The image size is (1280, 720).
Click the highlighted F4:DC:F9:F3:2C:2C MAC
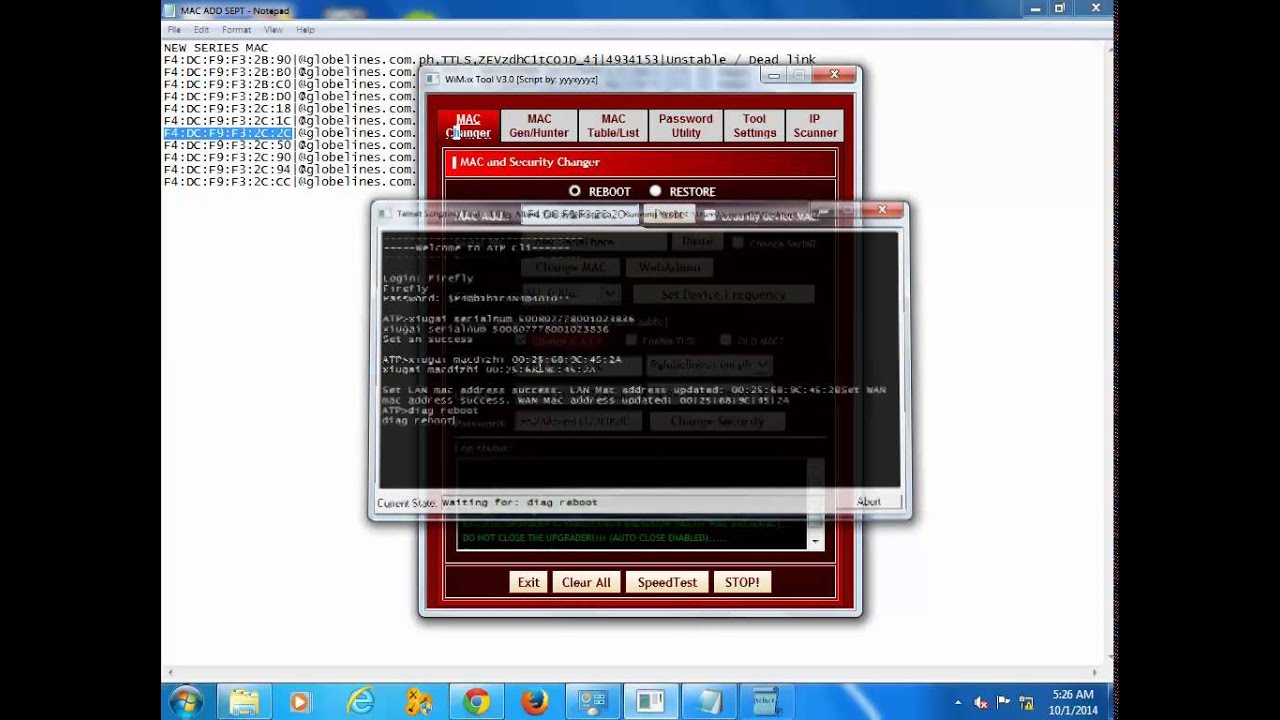[227, 133]
